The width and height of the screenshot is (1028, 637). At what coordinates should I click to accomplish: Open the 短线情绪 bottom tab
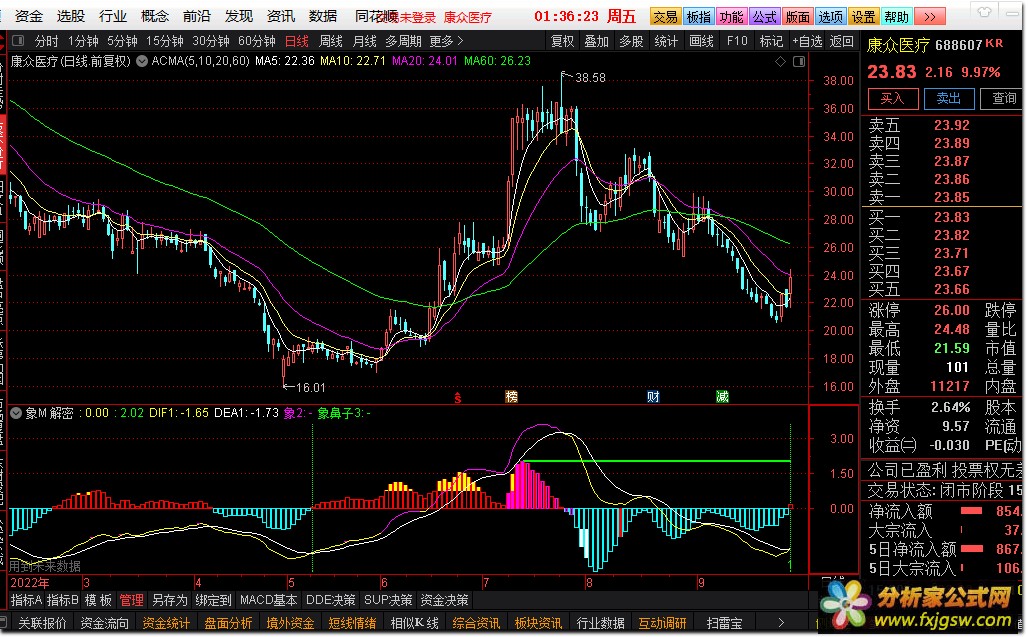[x=352, y=623]
